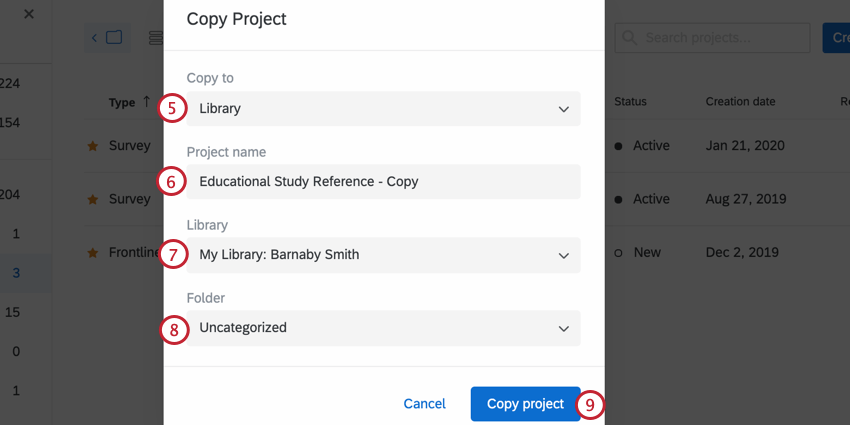Click the magnifier icon in the search box
The height and width of the screenshot is (425, 850).
[x=630, y=38]
